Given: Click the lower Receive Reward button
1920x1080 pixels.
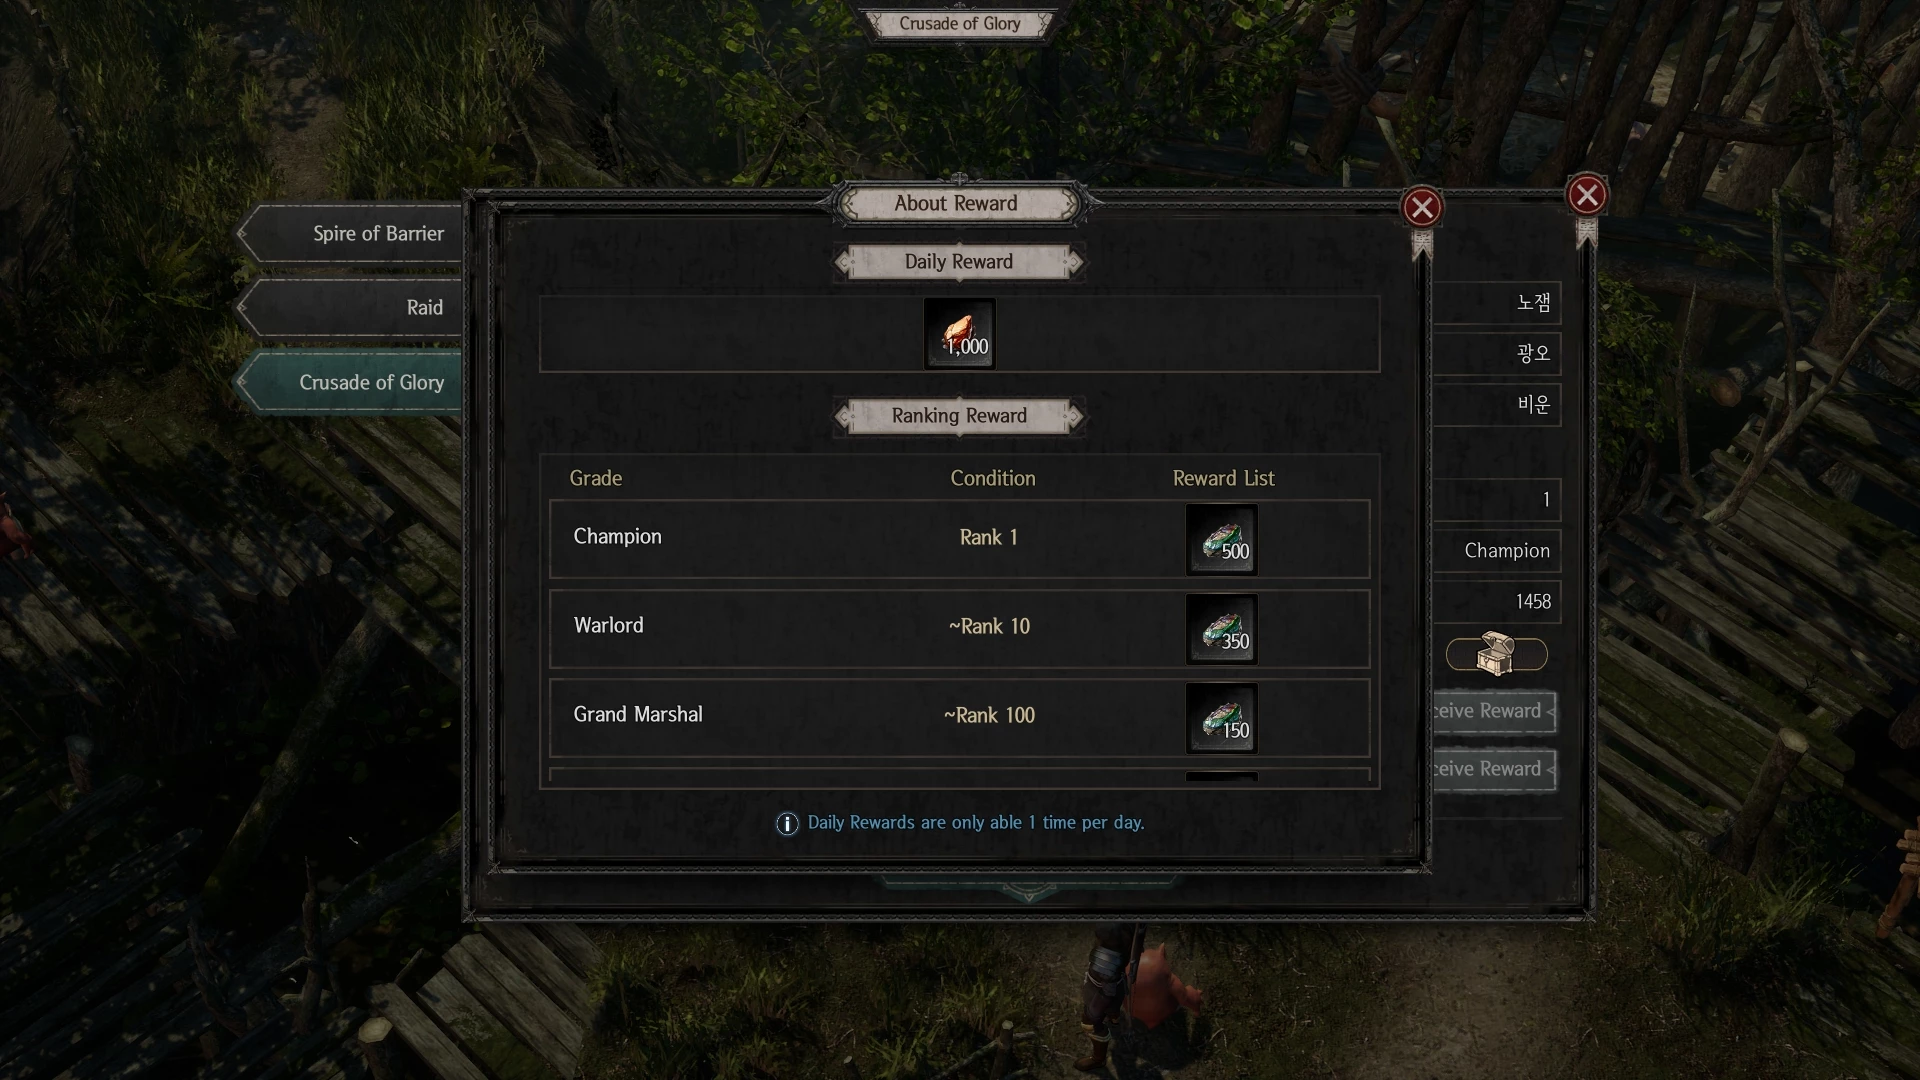Looking at the screenshot, I should 1494,769.
